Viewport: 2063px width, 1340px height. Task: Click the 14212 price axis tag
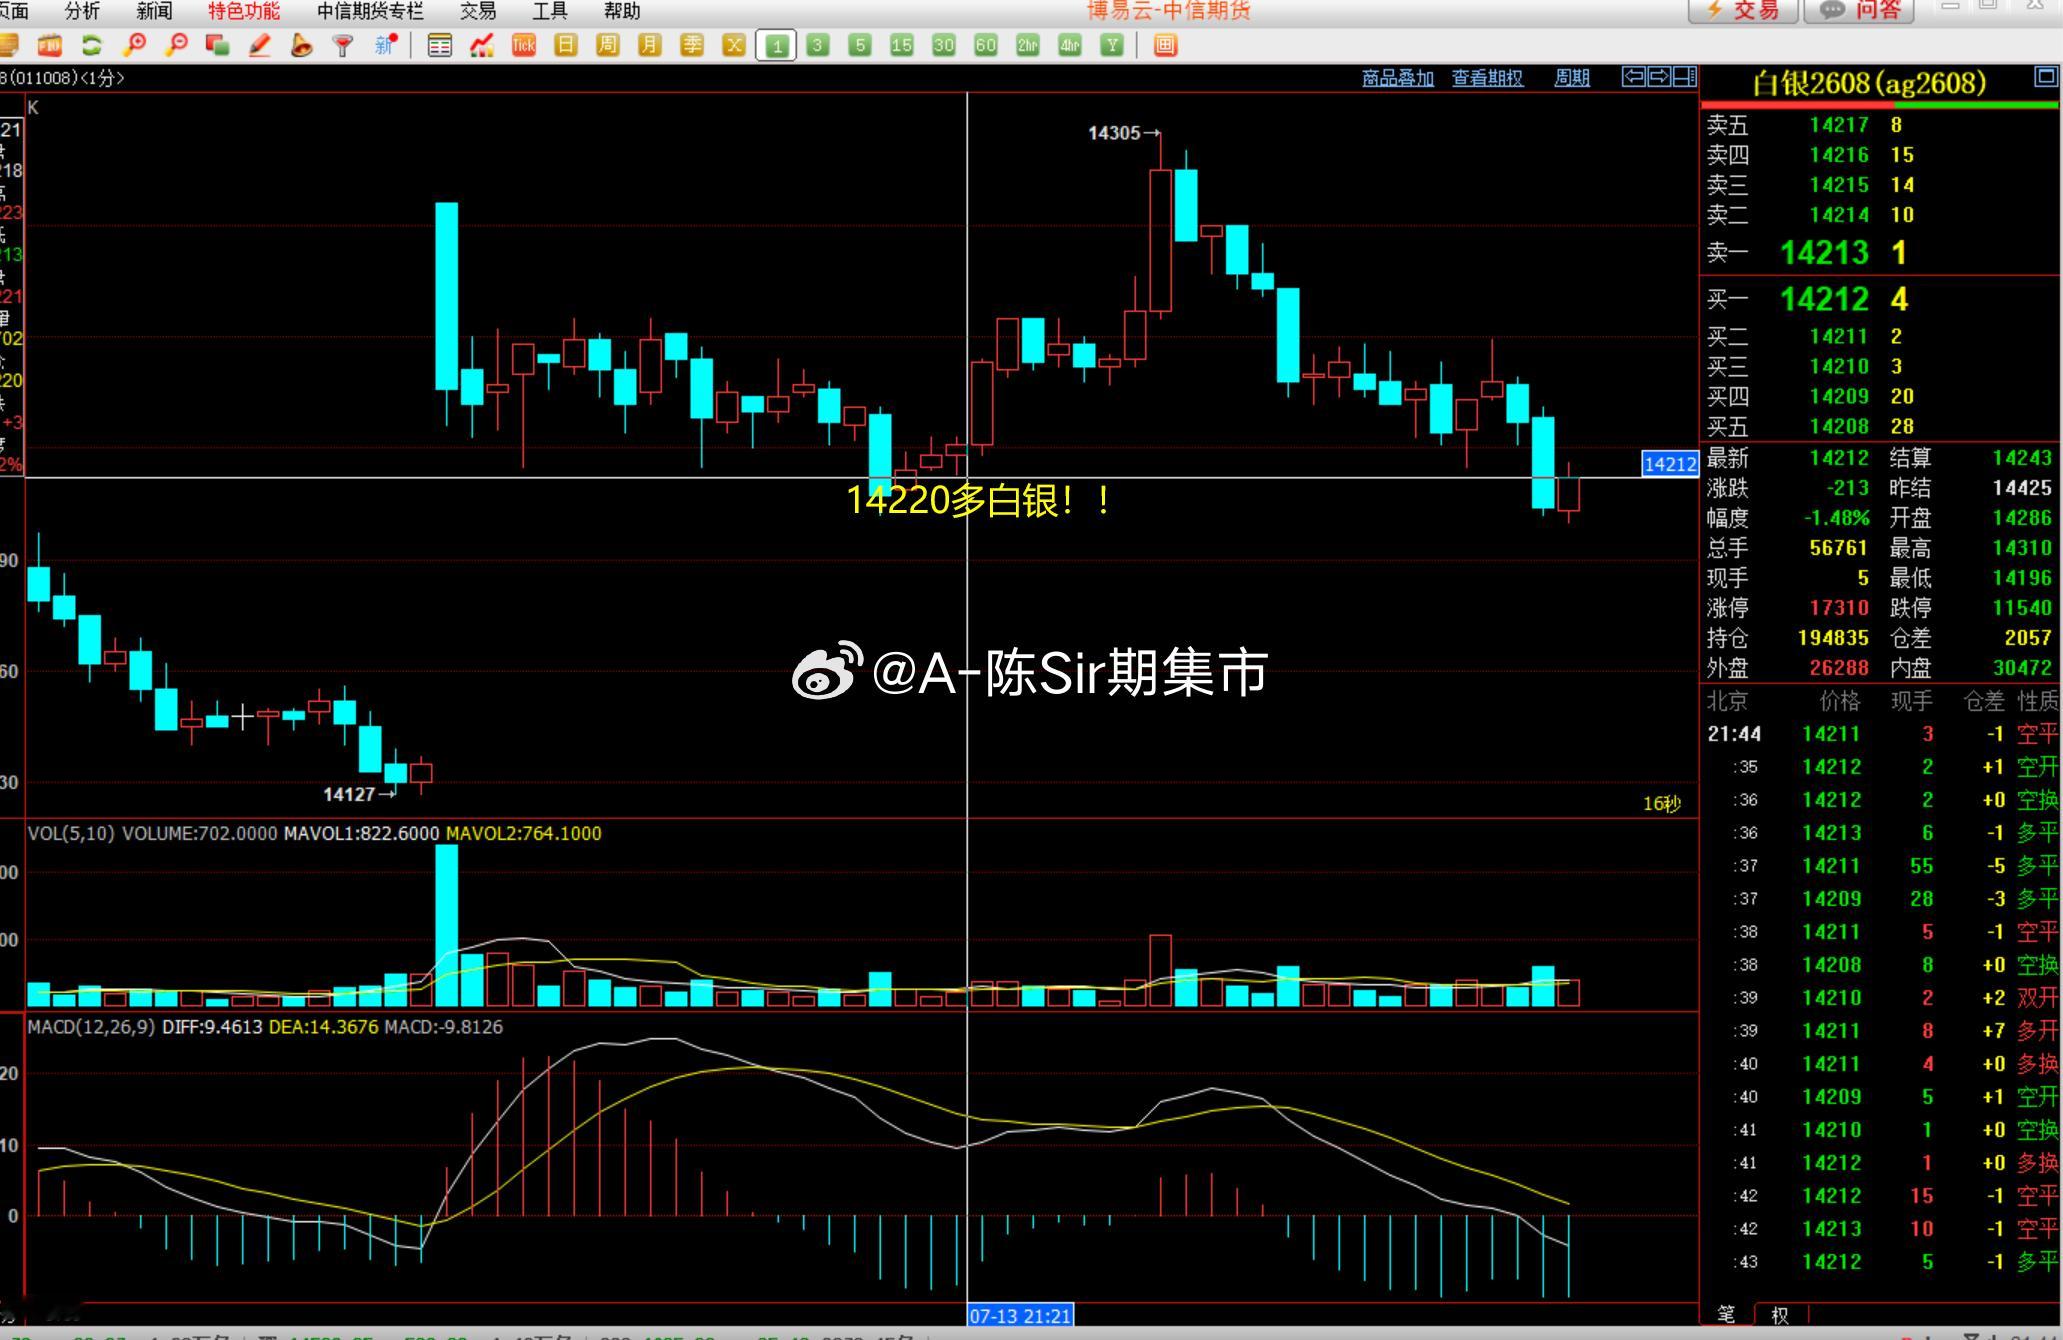(x=1670, y=464)
